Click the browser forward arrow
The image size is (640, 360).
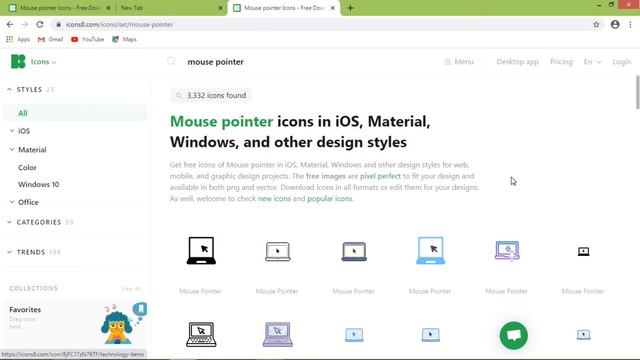click(x=25, y=24)
